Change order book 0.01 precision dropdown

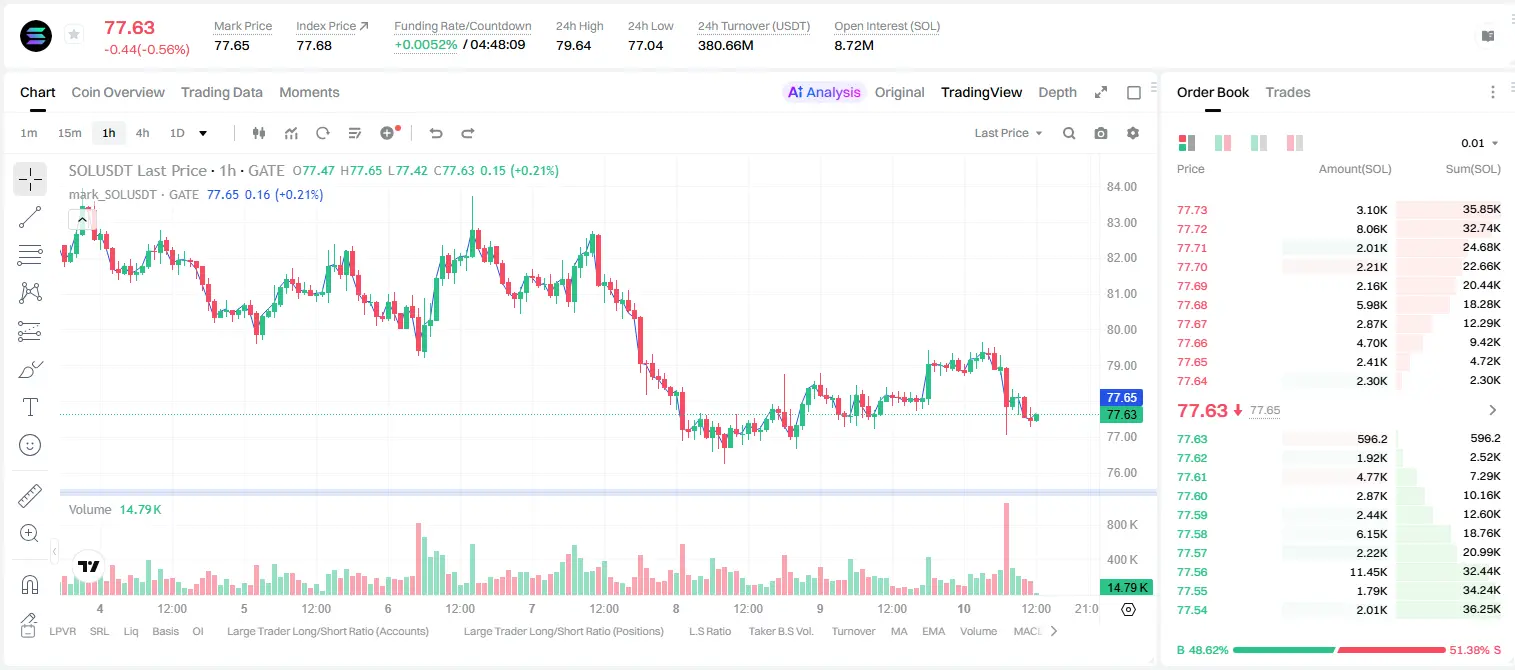pos(1480,144)
